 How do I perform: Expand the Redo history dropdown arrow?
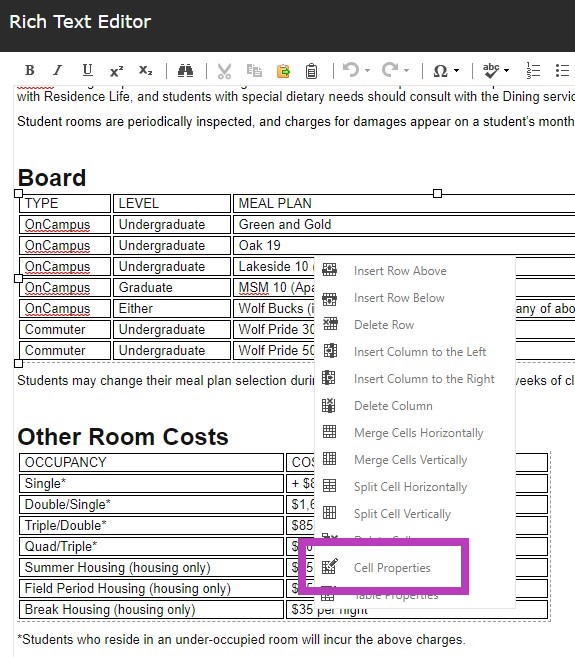click(x=407, y=70)
